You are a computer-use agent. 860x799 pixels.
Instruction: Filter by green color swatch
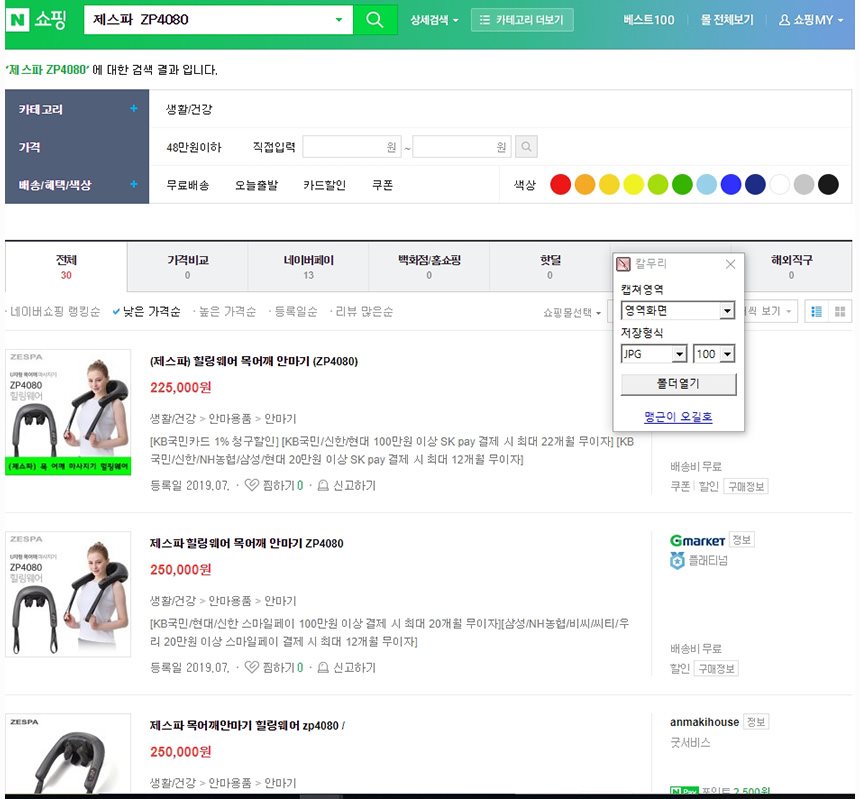point(682,185)
